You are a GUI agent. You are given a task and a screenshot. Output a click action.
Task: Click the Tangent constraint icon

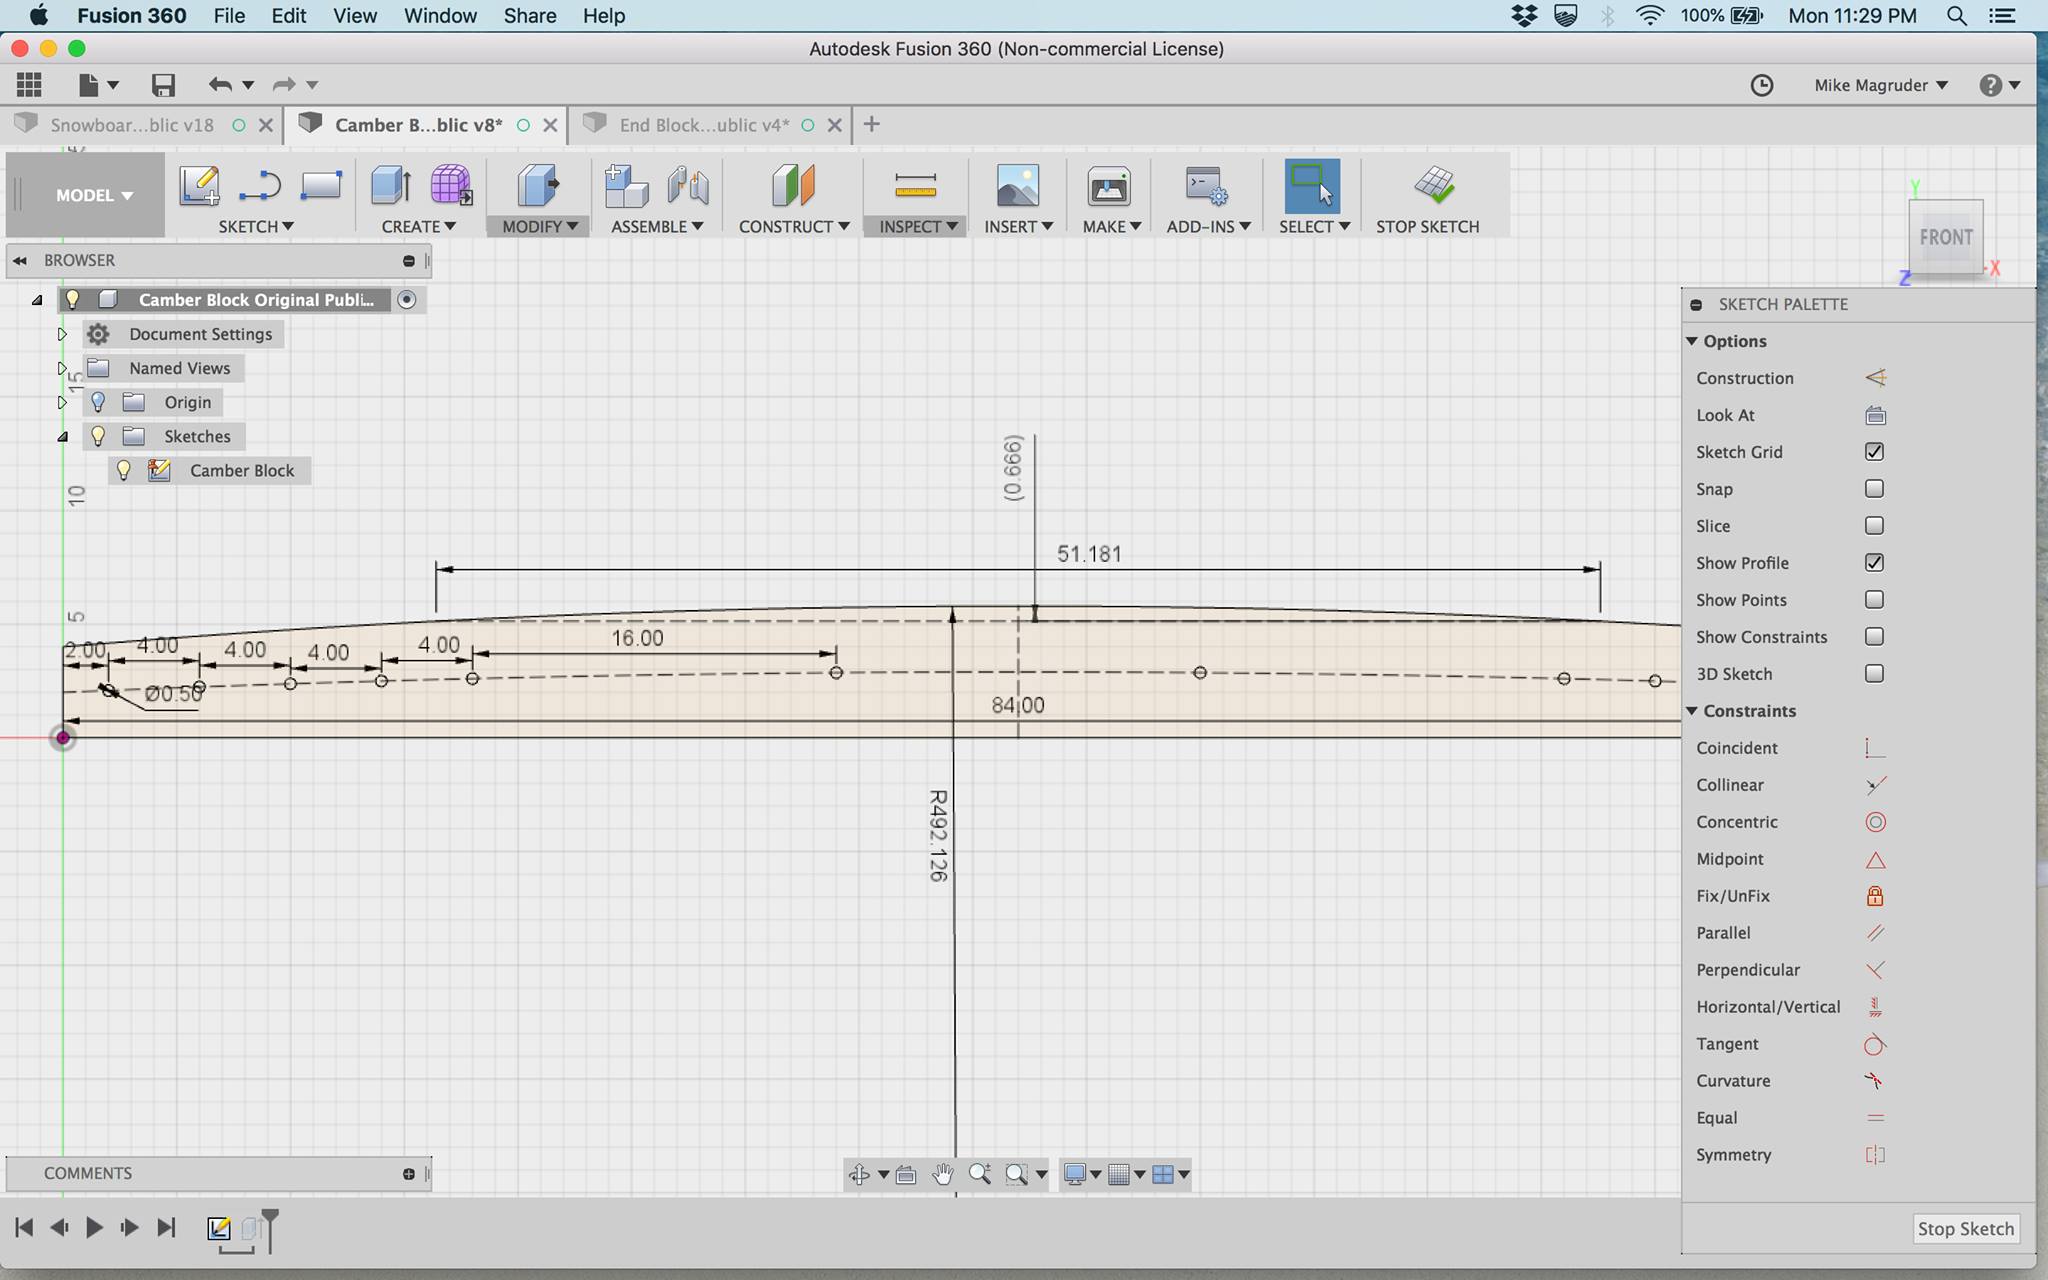[x=1875, y=1044]
